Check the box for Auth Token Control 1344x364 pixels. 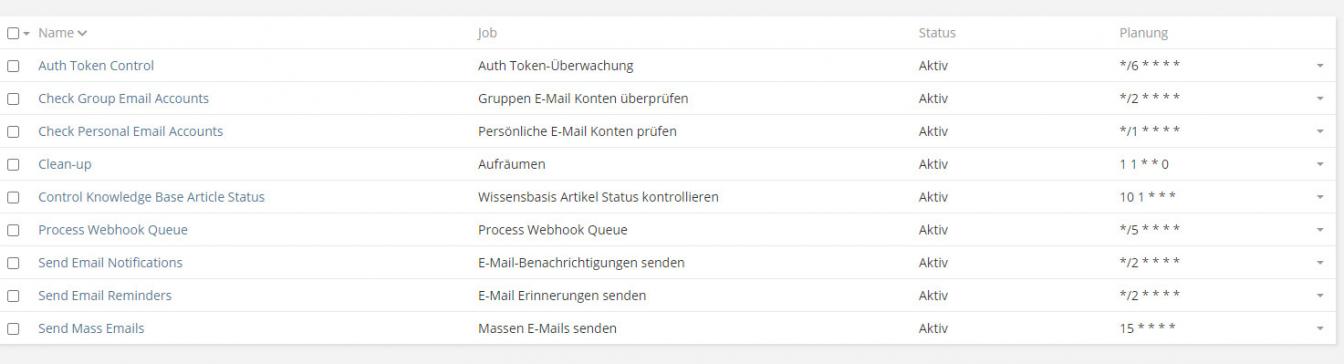coord(12,66)
